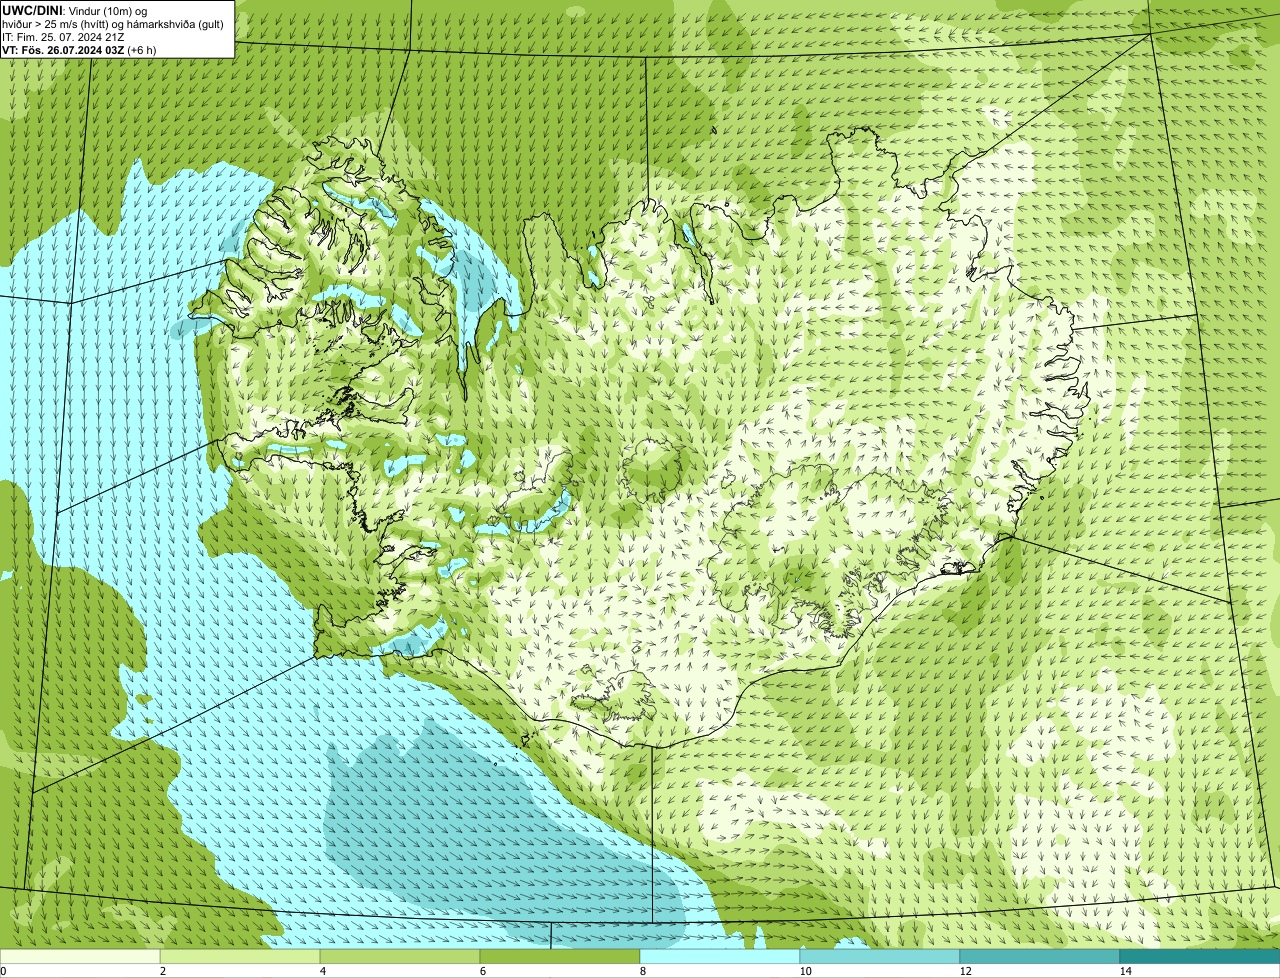The image size is (1280, 978).
Task: Click the scale label '14'
Action: (x=1125, y=971)
